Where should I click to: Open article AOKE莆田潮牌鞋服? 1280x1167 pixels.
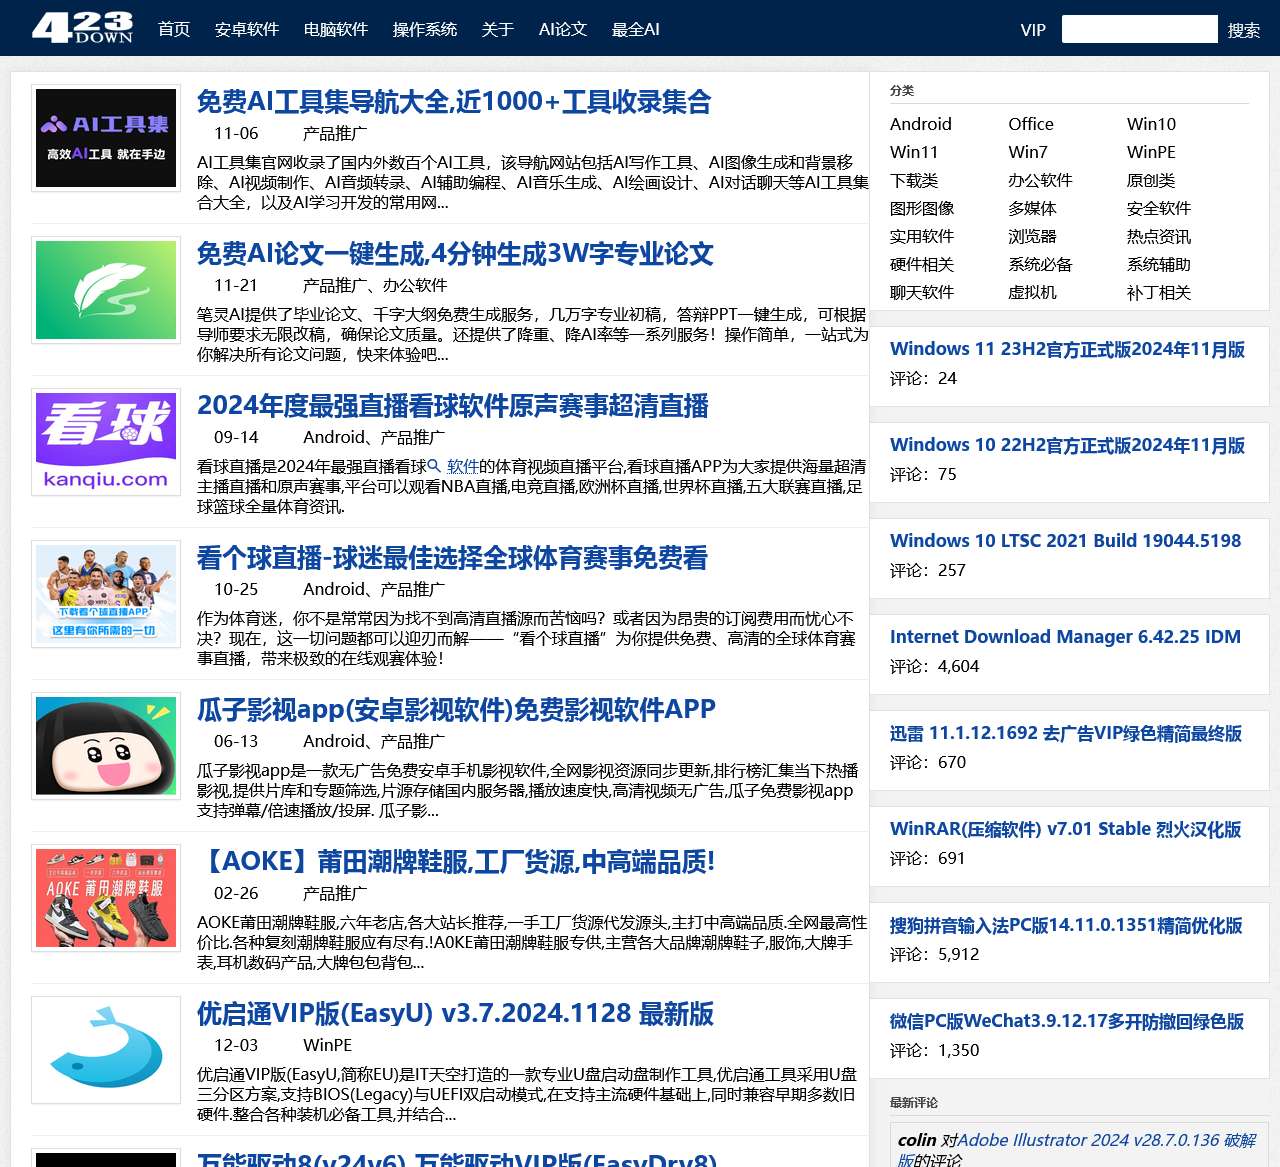(x=456, y=862)
